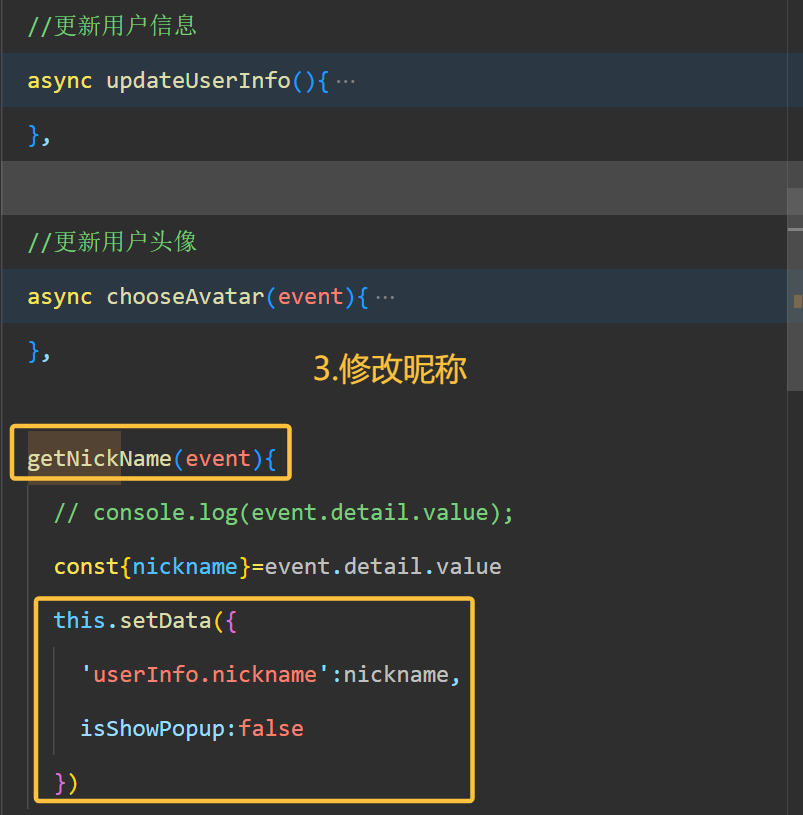Expand folded chooseAvatar ellipsis marker
The image size is (803, 815).
(385, 298)
